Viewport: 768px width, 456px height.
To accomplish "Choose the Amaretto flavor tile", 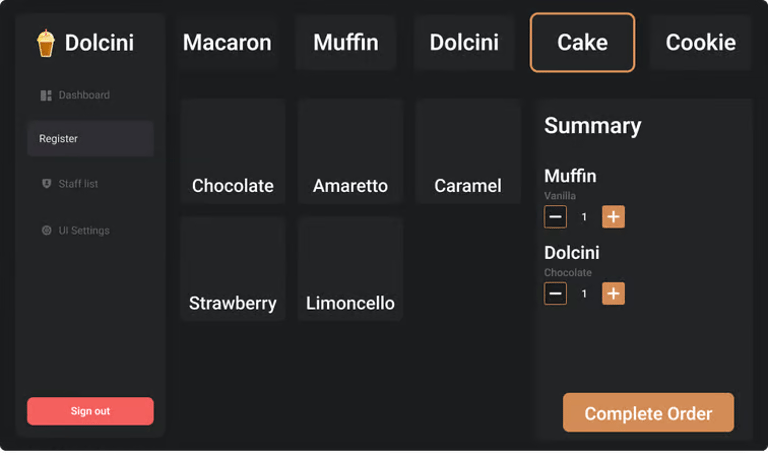I will pos(350,151).
